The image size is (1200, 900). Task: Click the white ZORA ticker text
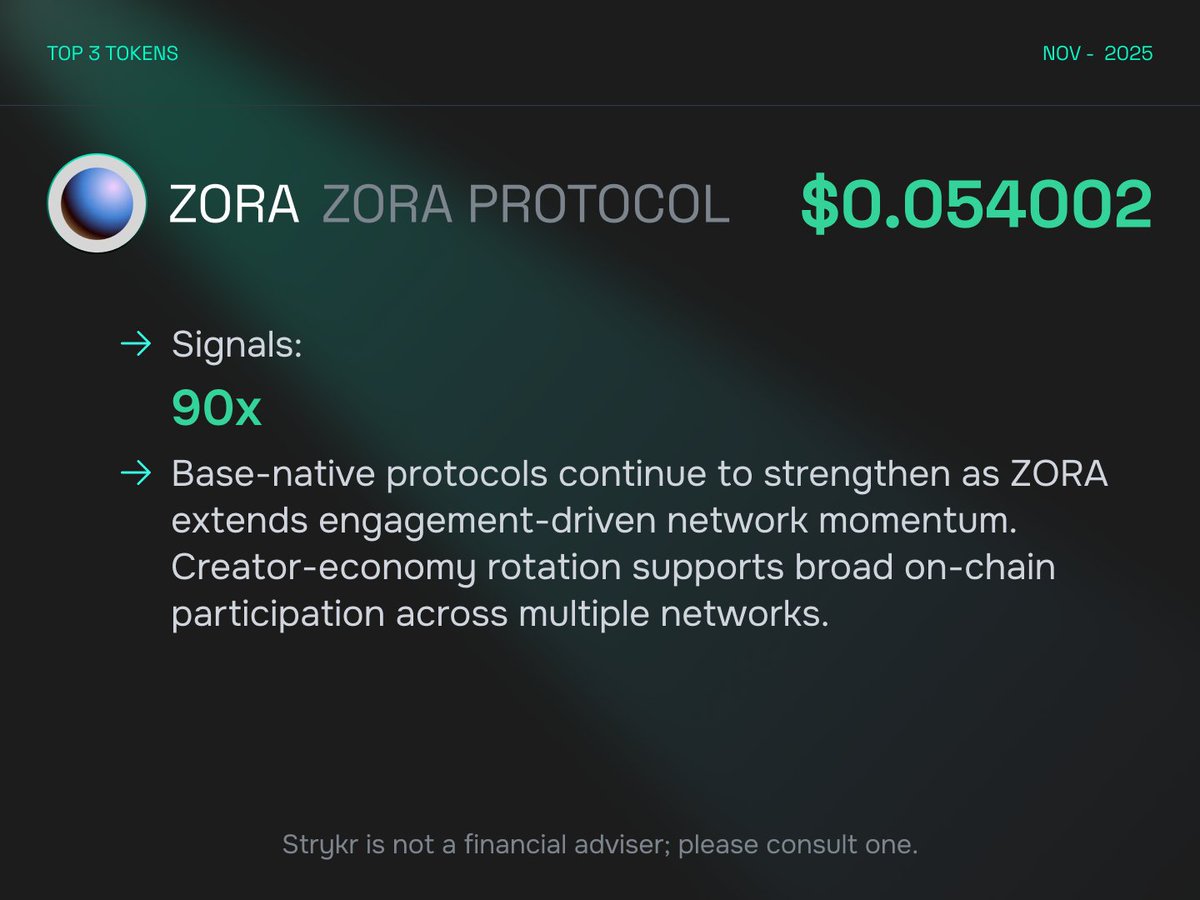tap(234, 204)
